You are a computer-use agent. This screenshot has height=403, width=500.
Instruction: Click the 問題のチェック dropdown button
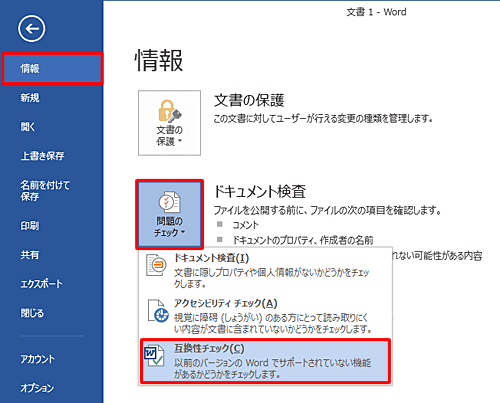tap(170, 214)
